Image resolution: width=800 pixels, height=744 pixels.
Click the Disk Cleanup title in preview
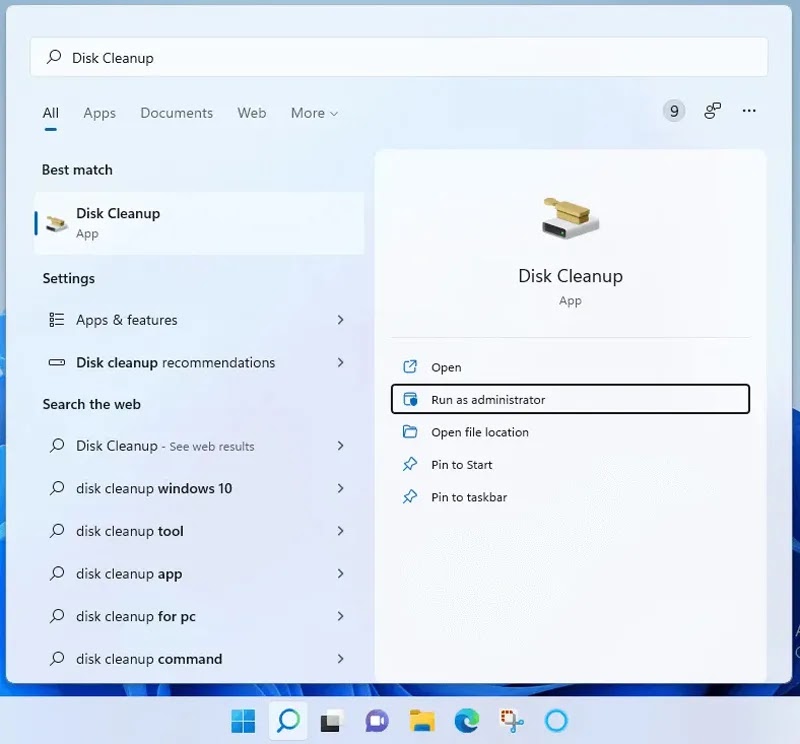click(x=570, y=276)
